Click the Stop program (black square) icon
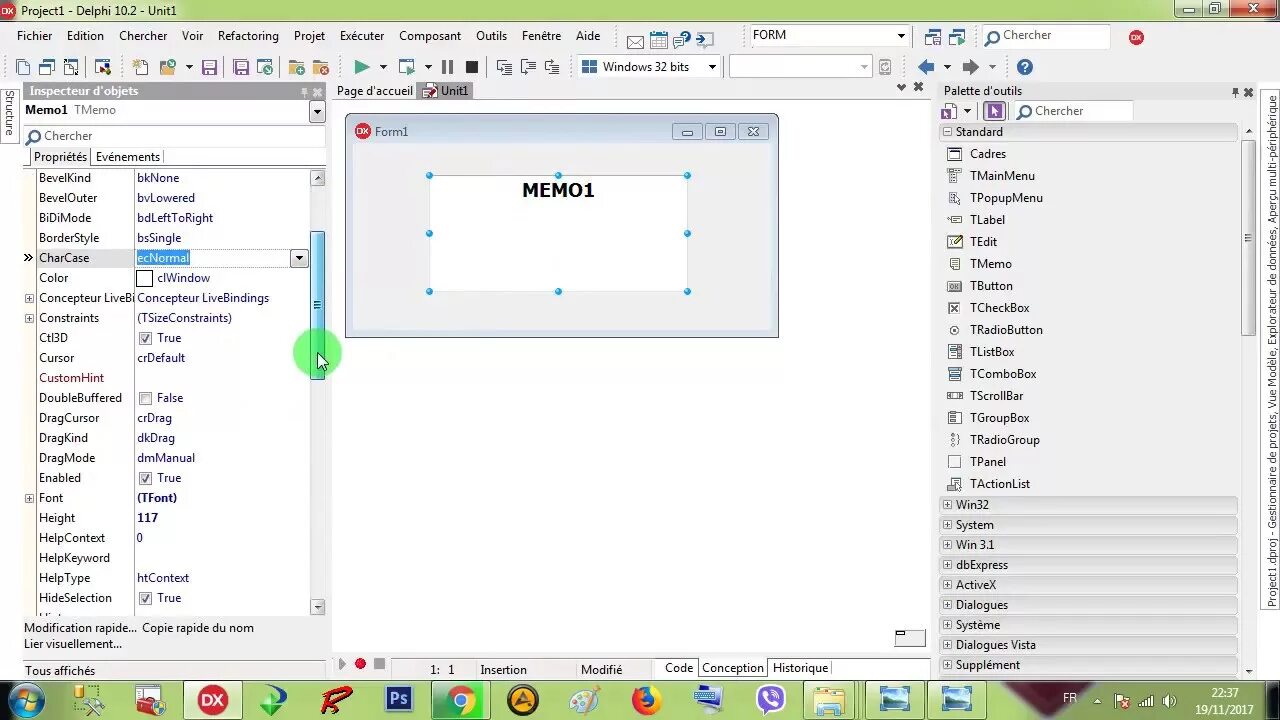The image size is (1280, 720). 472,67
